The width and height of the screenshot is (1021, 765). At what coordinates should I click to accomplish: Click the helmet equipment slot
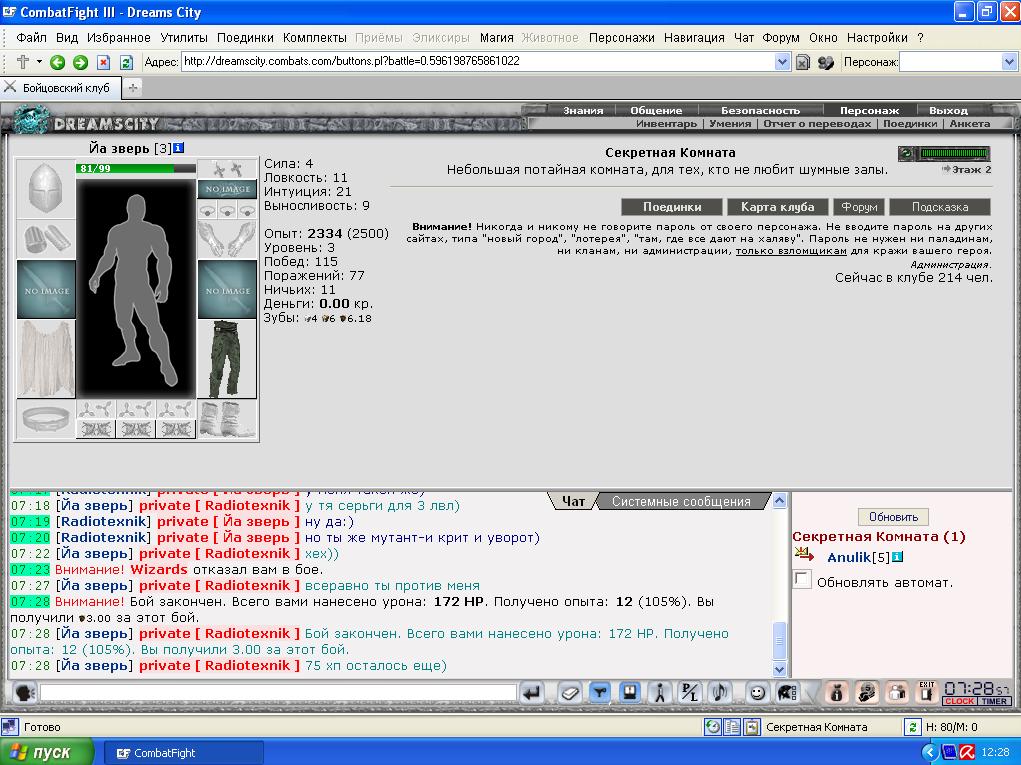(46, 189)
